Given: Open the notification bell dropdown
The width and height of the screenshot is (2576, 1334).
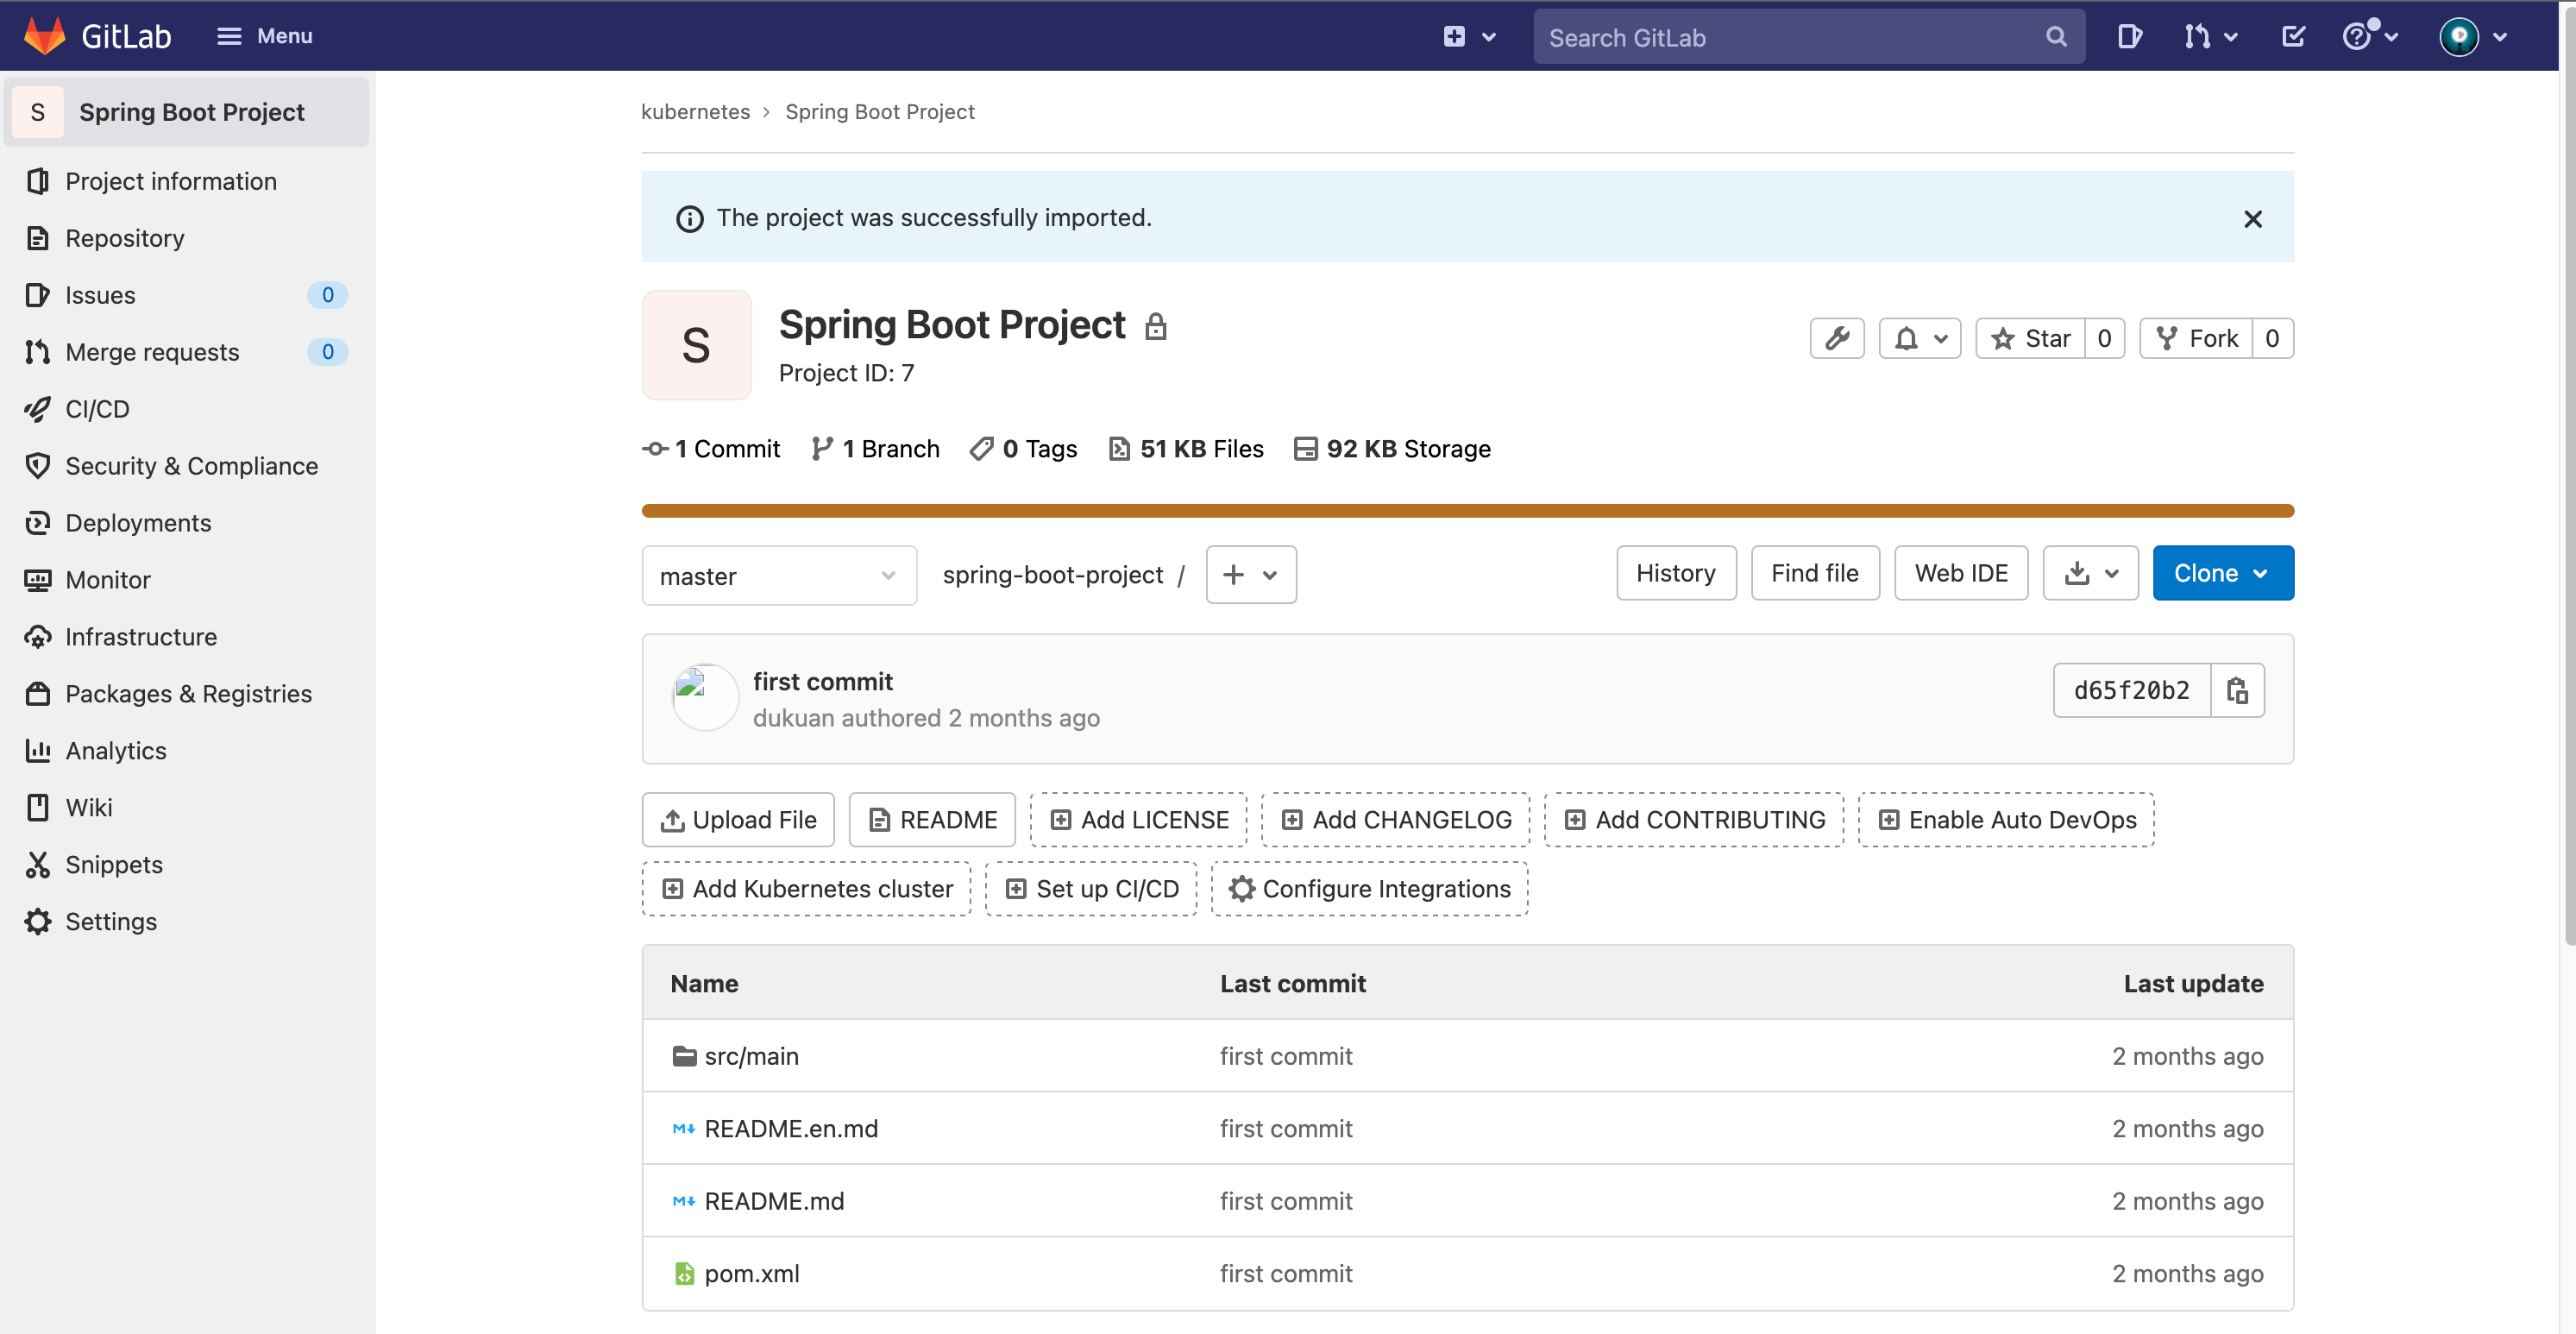Looking at the screenshot, I should coord(1920,339).
